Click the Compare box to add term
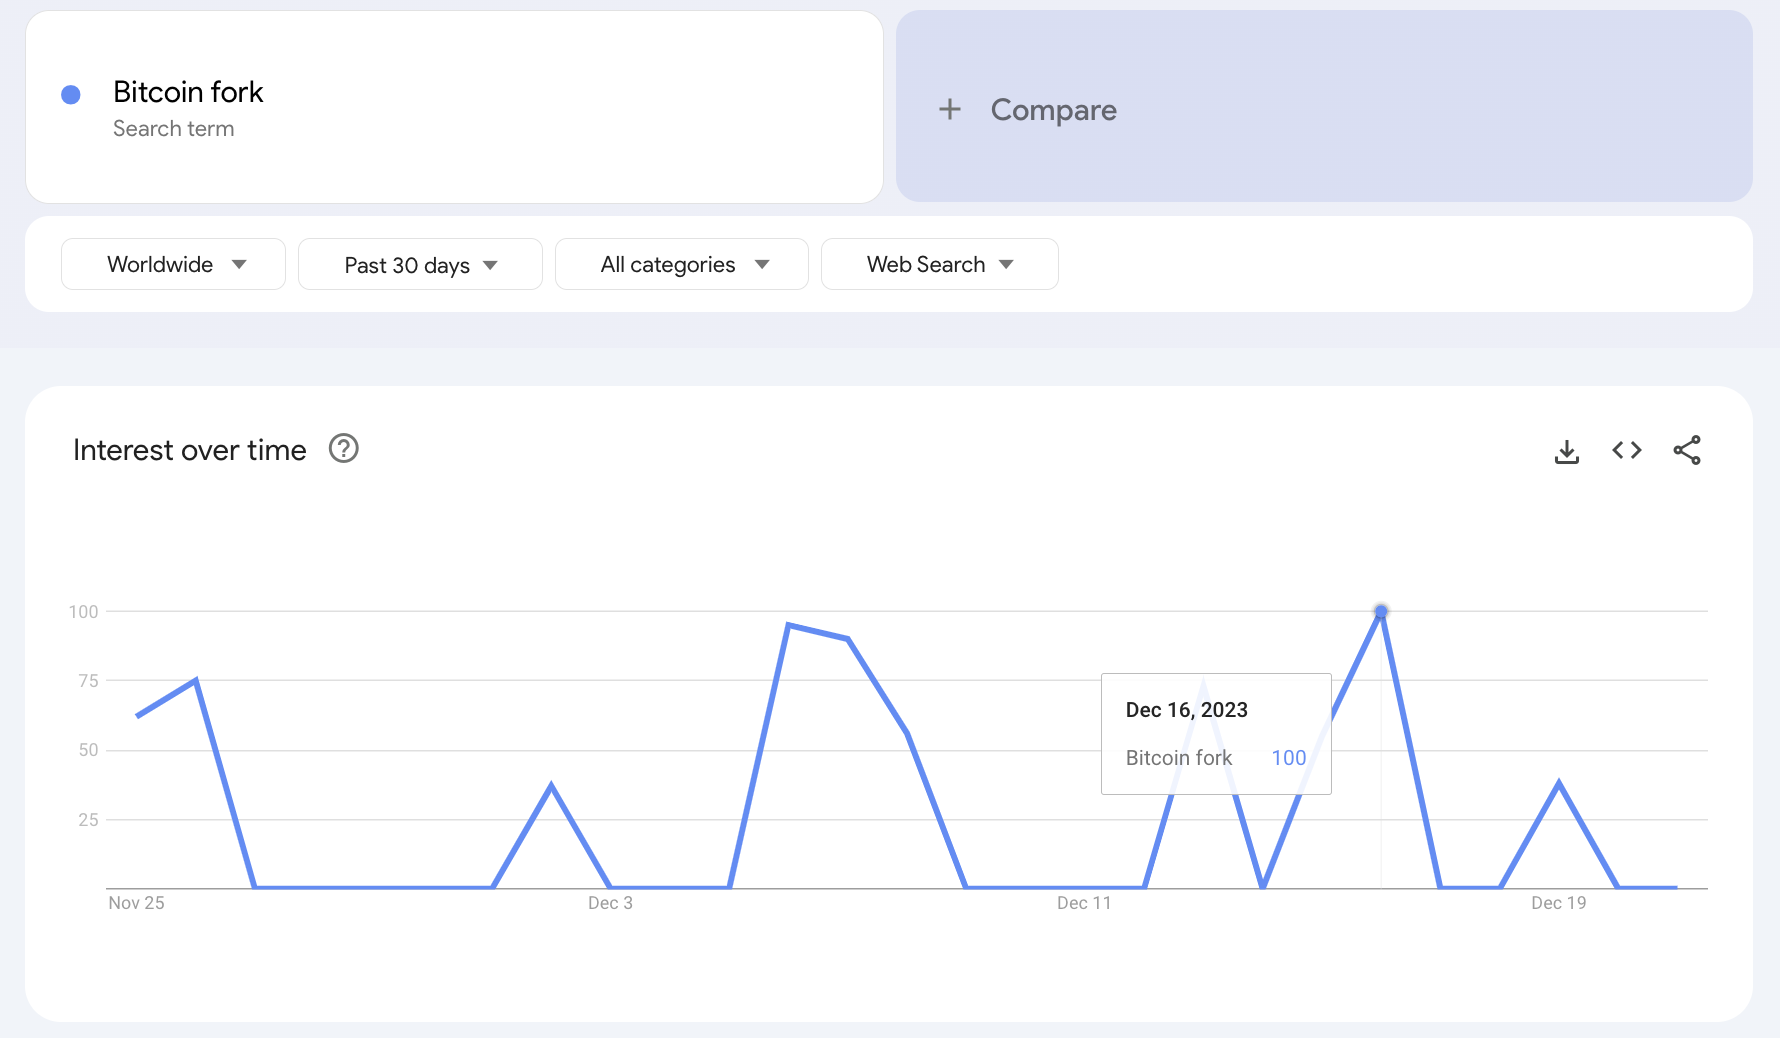1780x1038 pixels. click(x=1324, y=107)
